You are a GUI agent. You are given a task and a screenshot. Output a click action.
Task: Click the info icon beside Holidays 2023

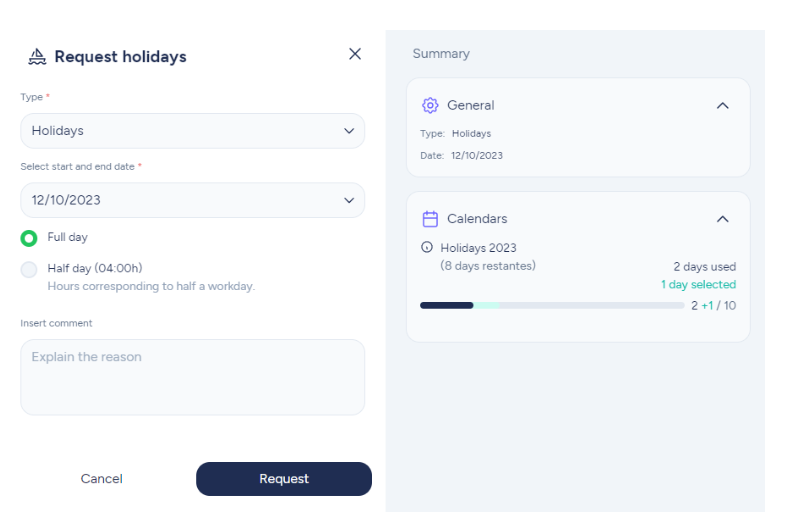pyautogui.click(x=427, y=247)
